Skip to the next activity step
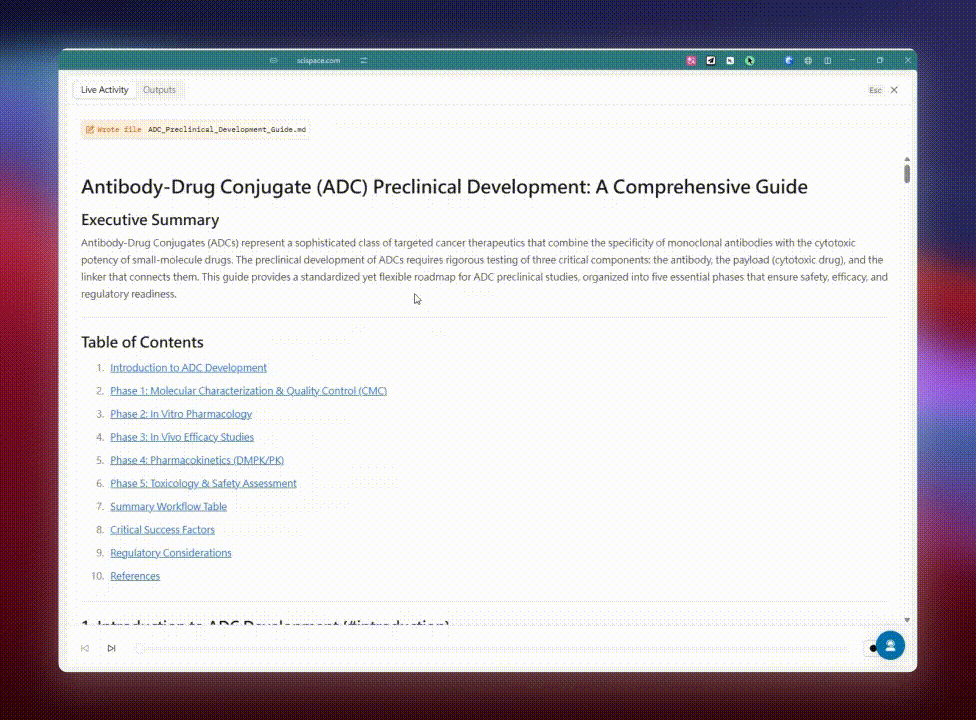This screenshot has height=720, width=976. click(111, 648)
